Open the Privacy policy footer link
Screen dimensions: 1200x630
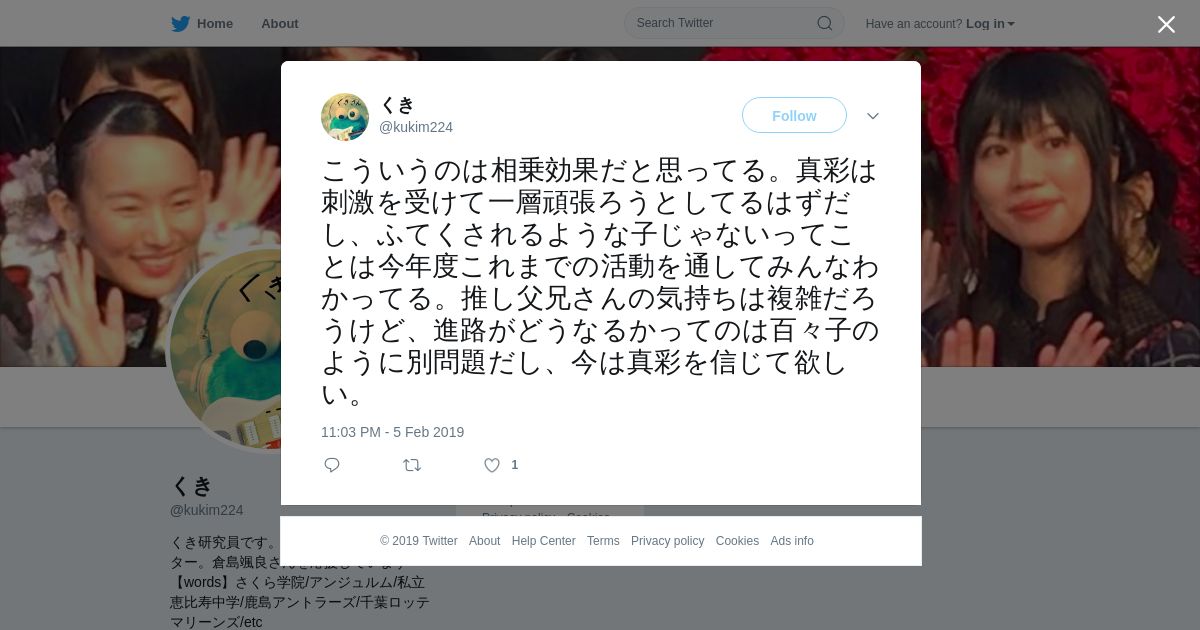(667, 541)
